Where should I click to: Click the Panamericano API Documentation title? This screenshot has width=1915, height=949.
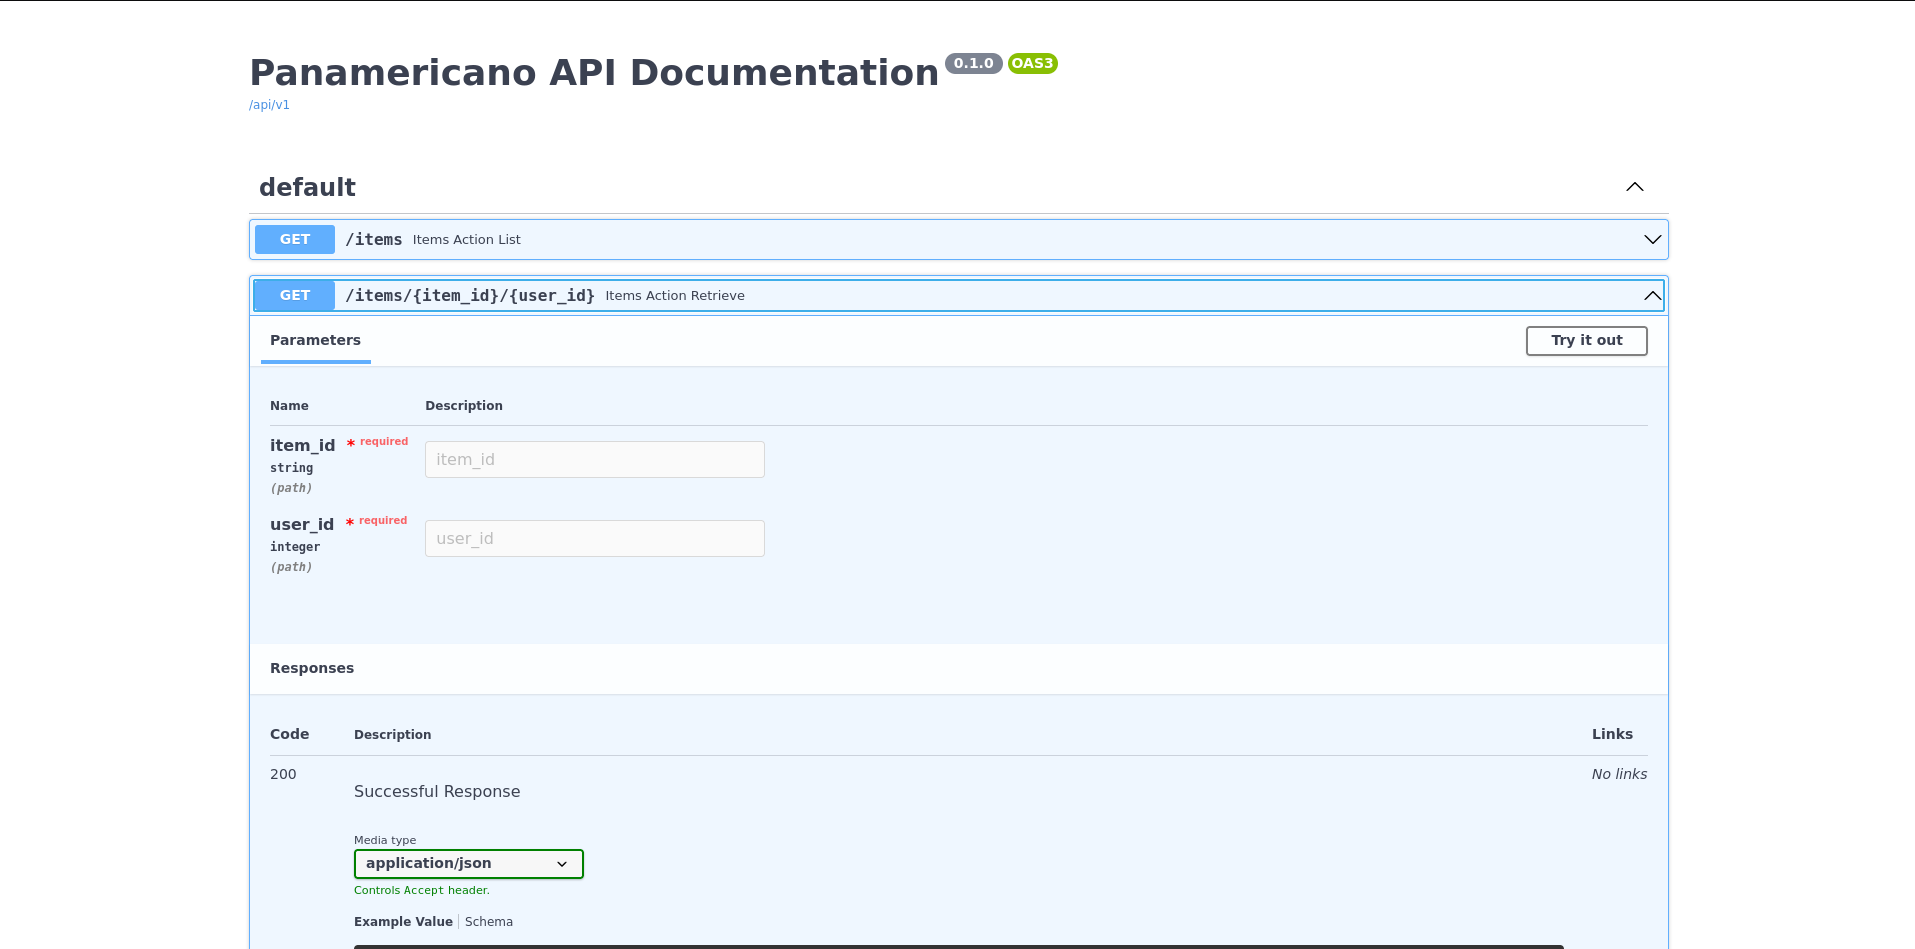[594, 73]
